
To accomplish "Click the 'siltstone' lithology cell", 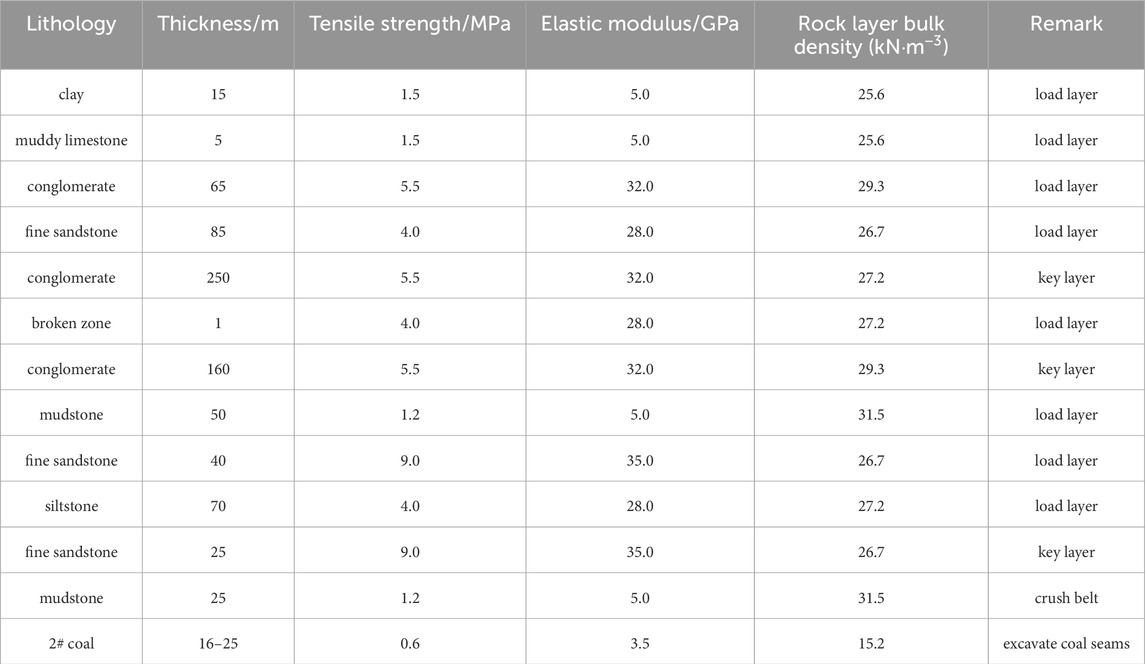I will click(71, 507).
